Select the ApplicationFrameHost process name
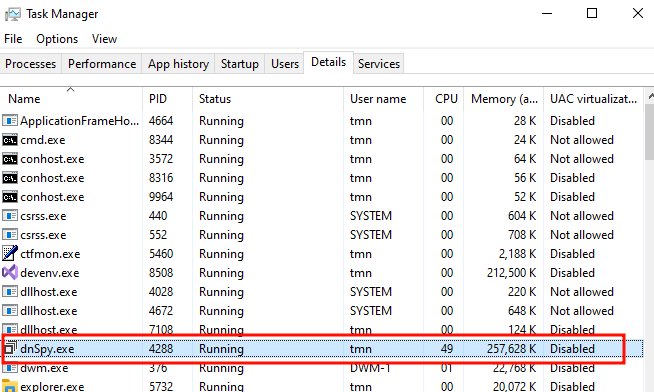Screen dimensions: 654x392 79,121
